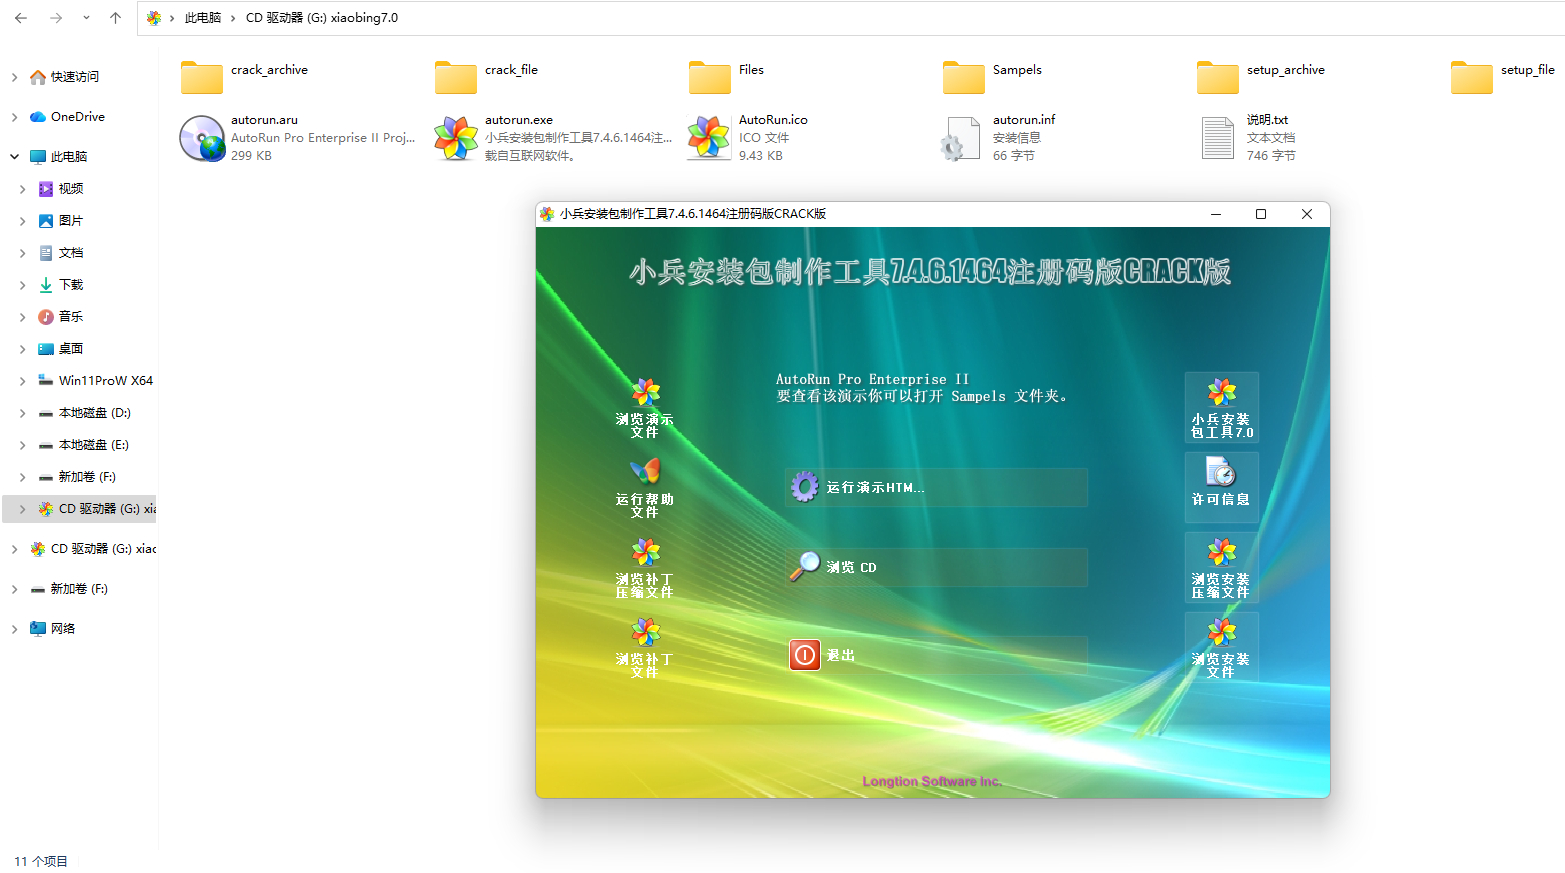
Task: Select the 浏览安装压缩文件 icon
Action: pos(1221,567)
